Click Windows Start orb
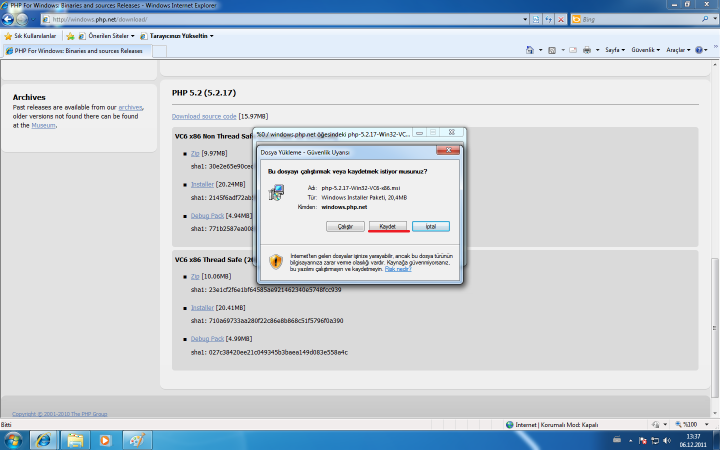This screenshot has height=450, width=720. click(13, 439)
